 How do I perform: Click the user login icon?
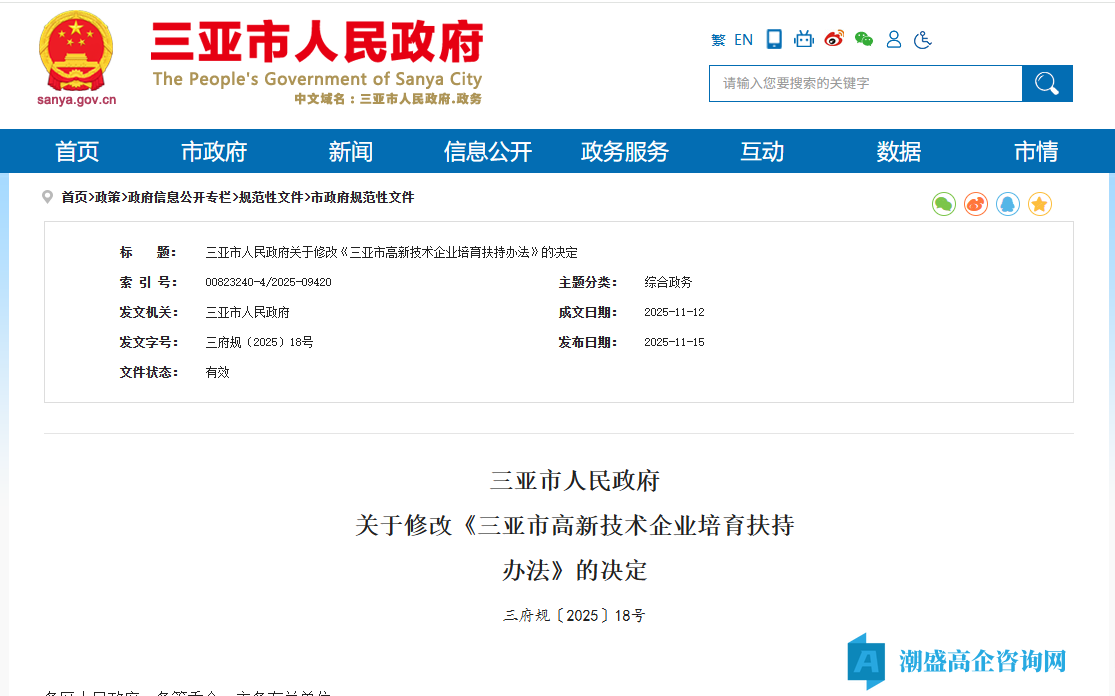pos(893,39)
